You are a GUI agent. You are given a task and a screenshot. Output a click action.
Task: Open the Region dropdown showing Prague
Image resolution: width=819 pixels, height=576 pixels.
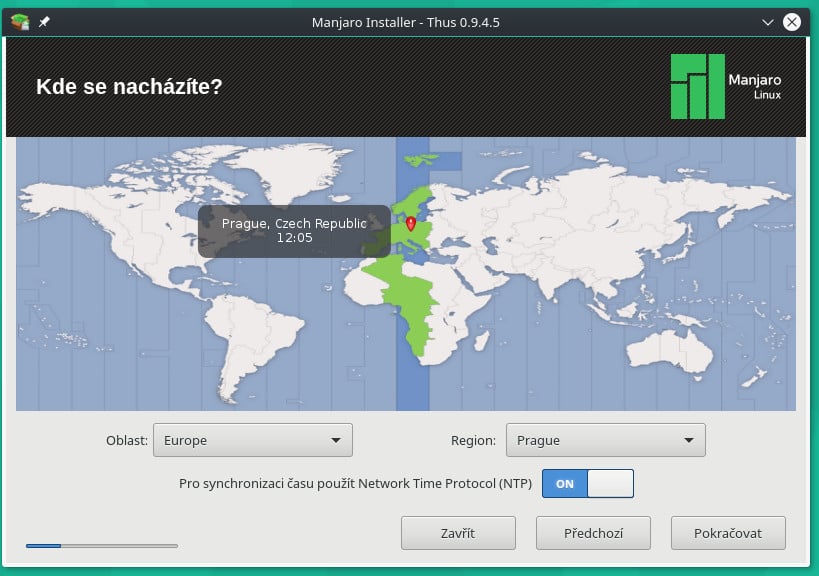[x=605, y=439]
